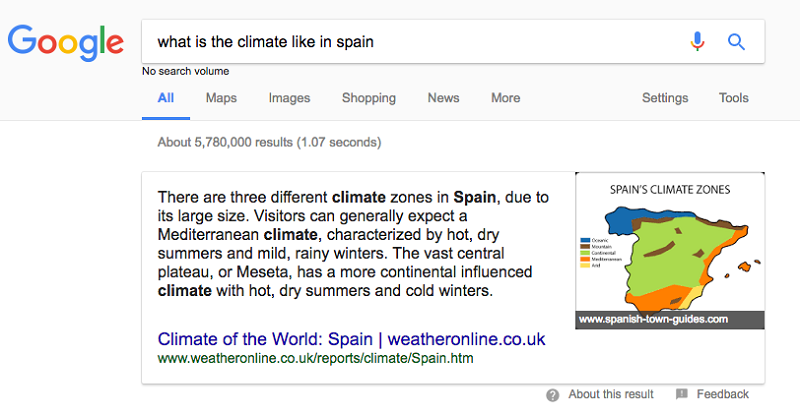Click the question mark help icon
The image size is (800, 415).
coord(553,395)
